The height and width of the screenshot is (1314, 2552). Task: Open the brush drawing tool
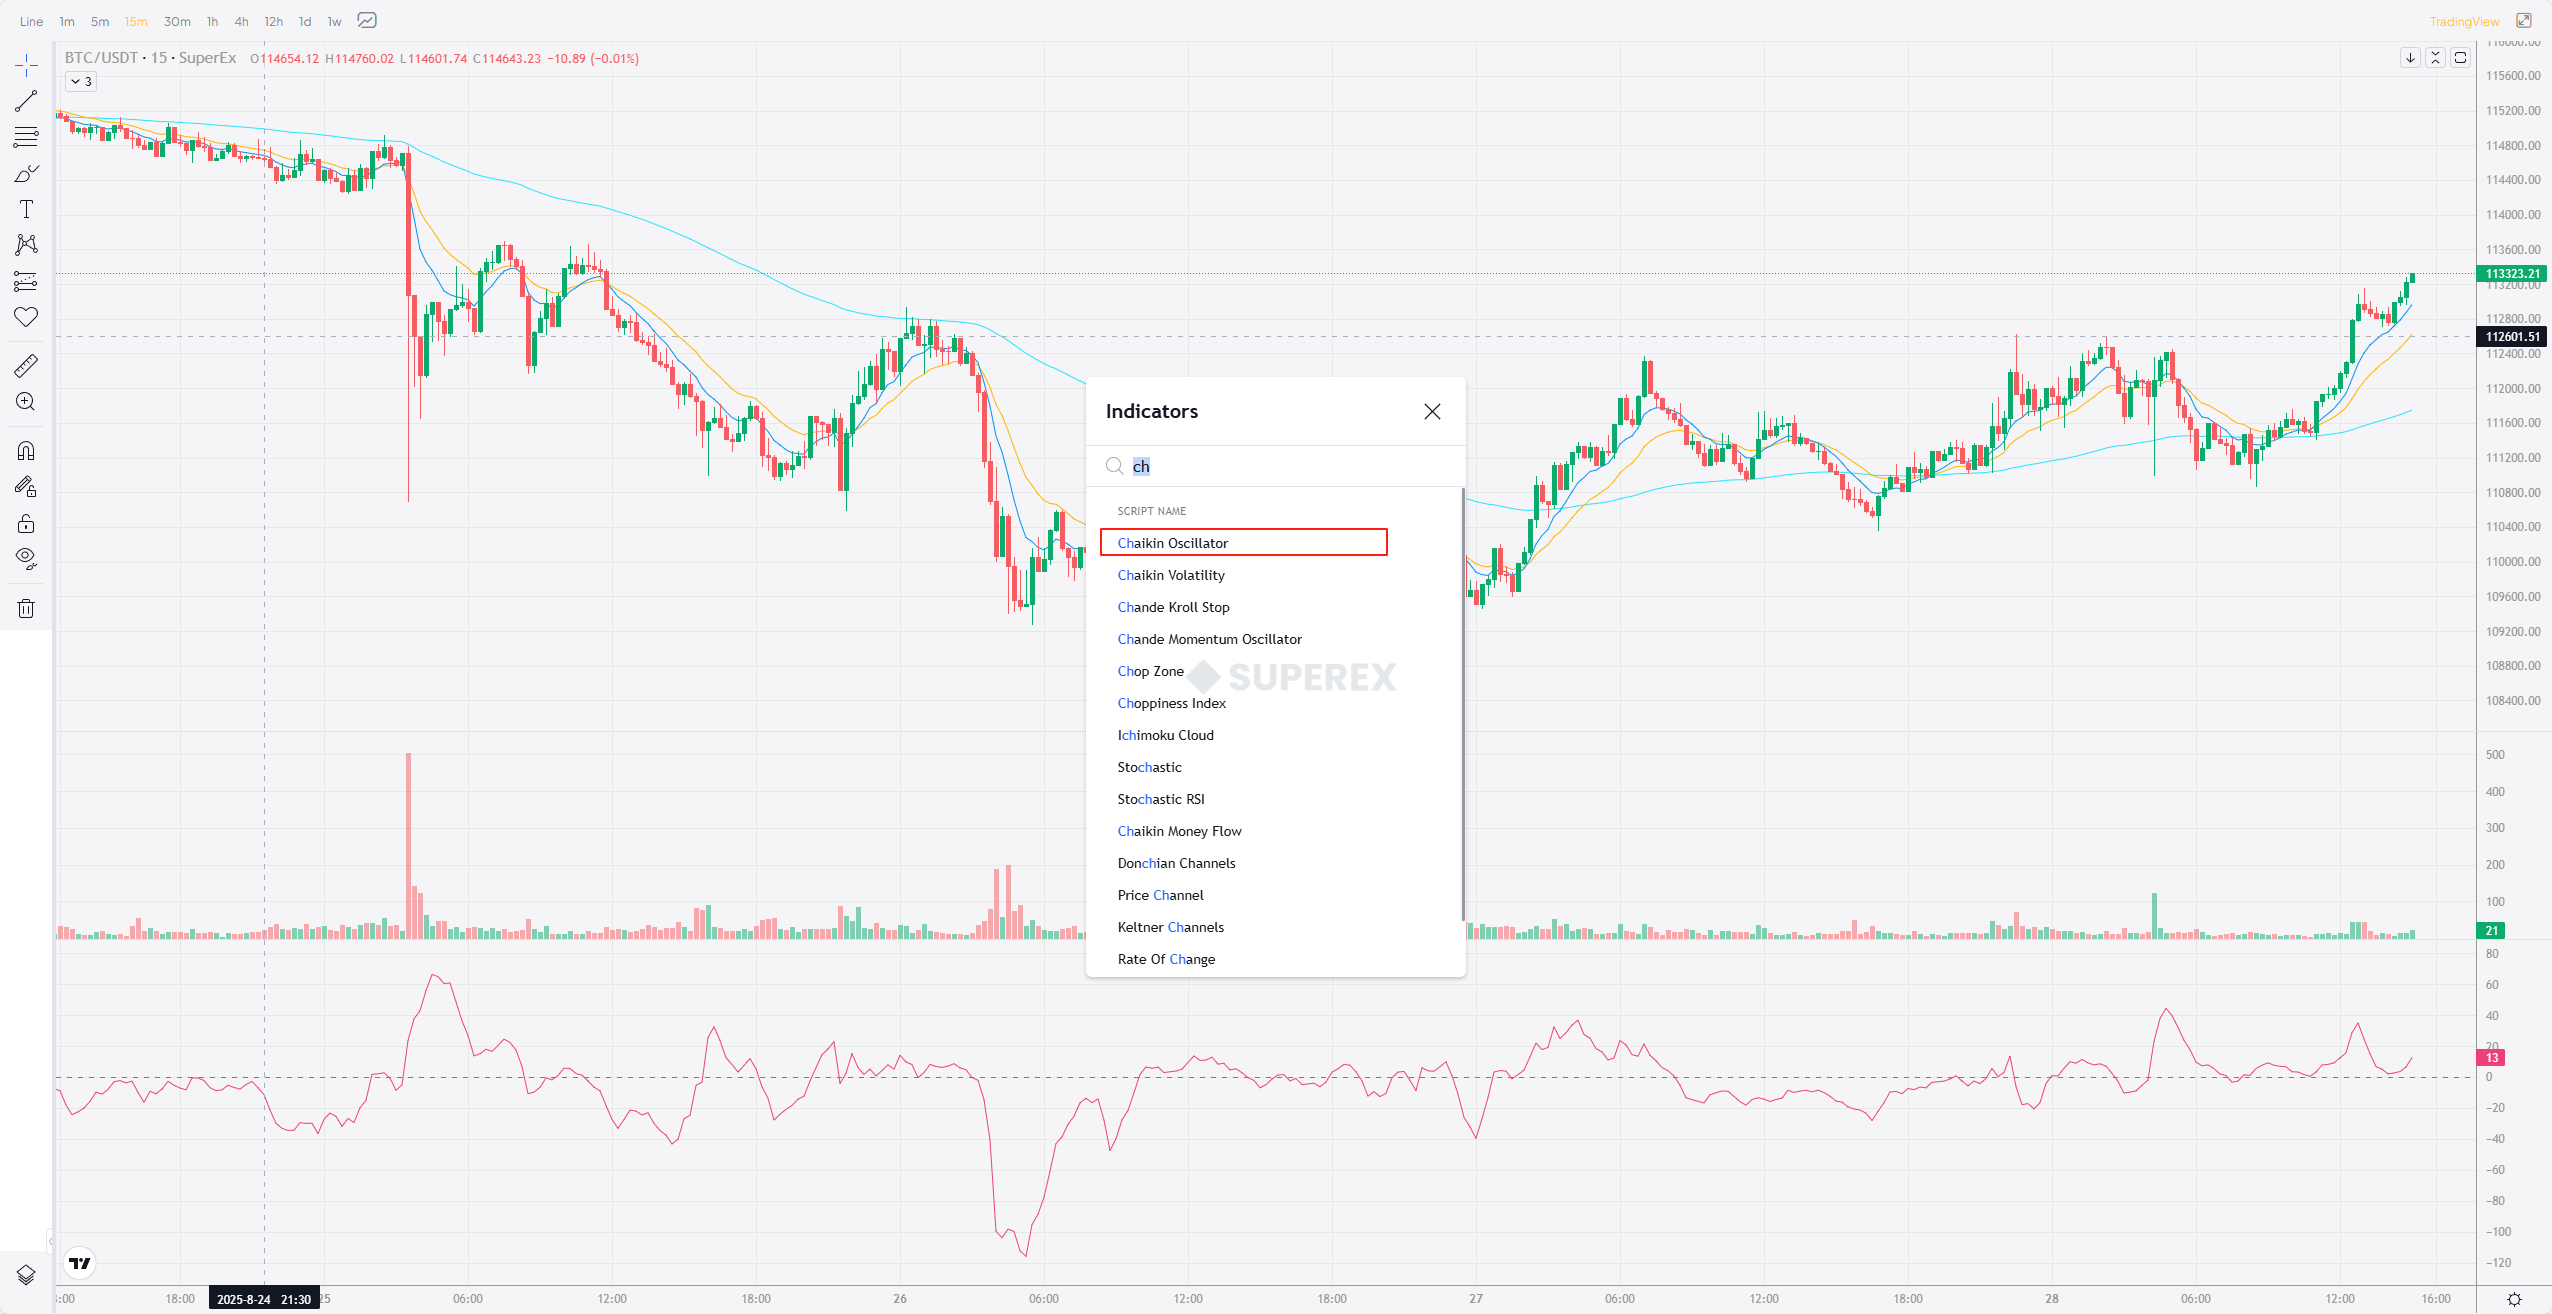pyautogui.click(x=26, y=174)
